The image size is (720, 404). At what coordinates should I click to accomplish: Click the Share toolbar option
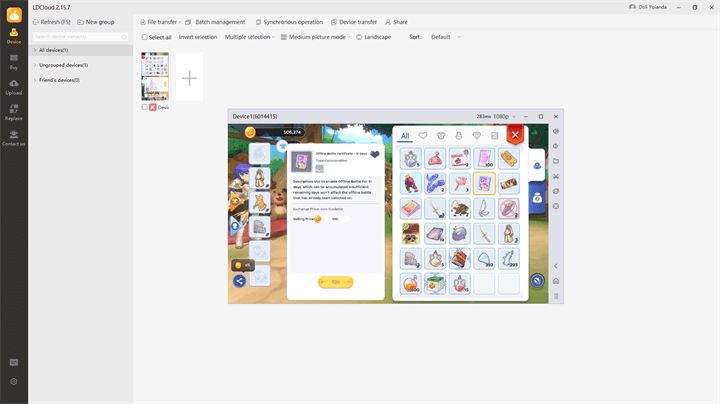(x=396, y=22)
